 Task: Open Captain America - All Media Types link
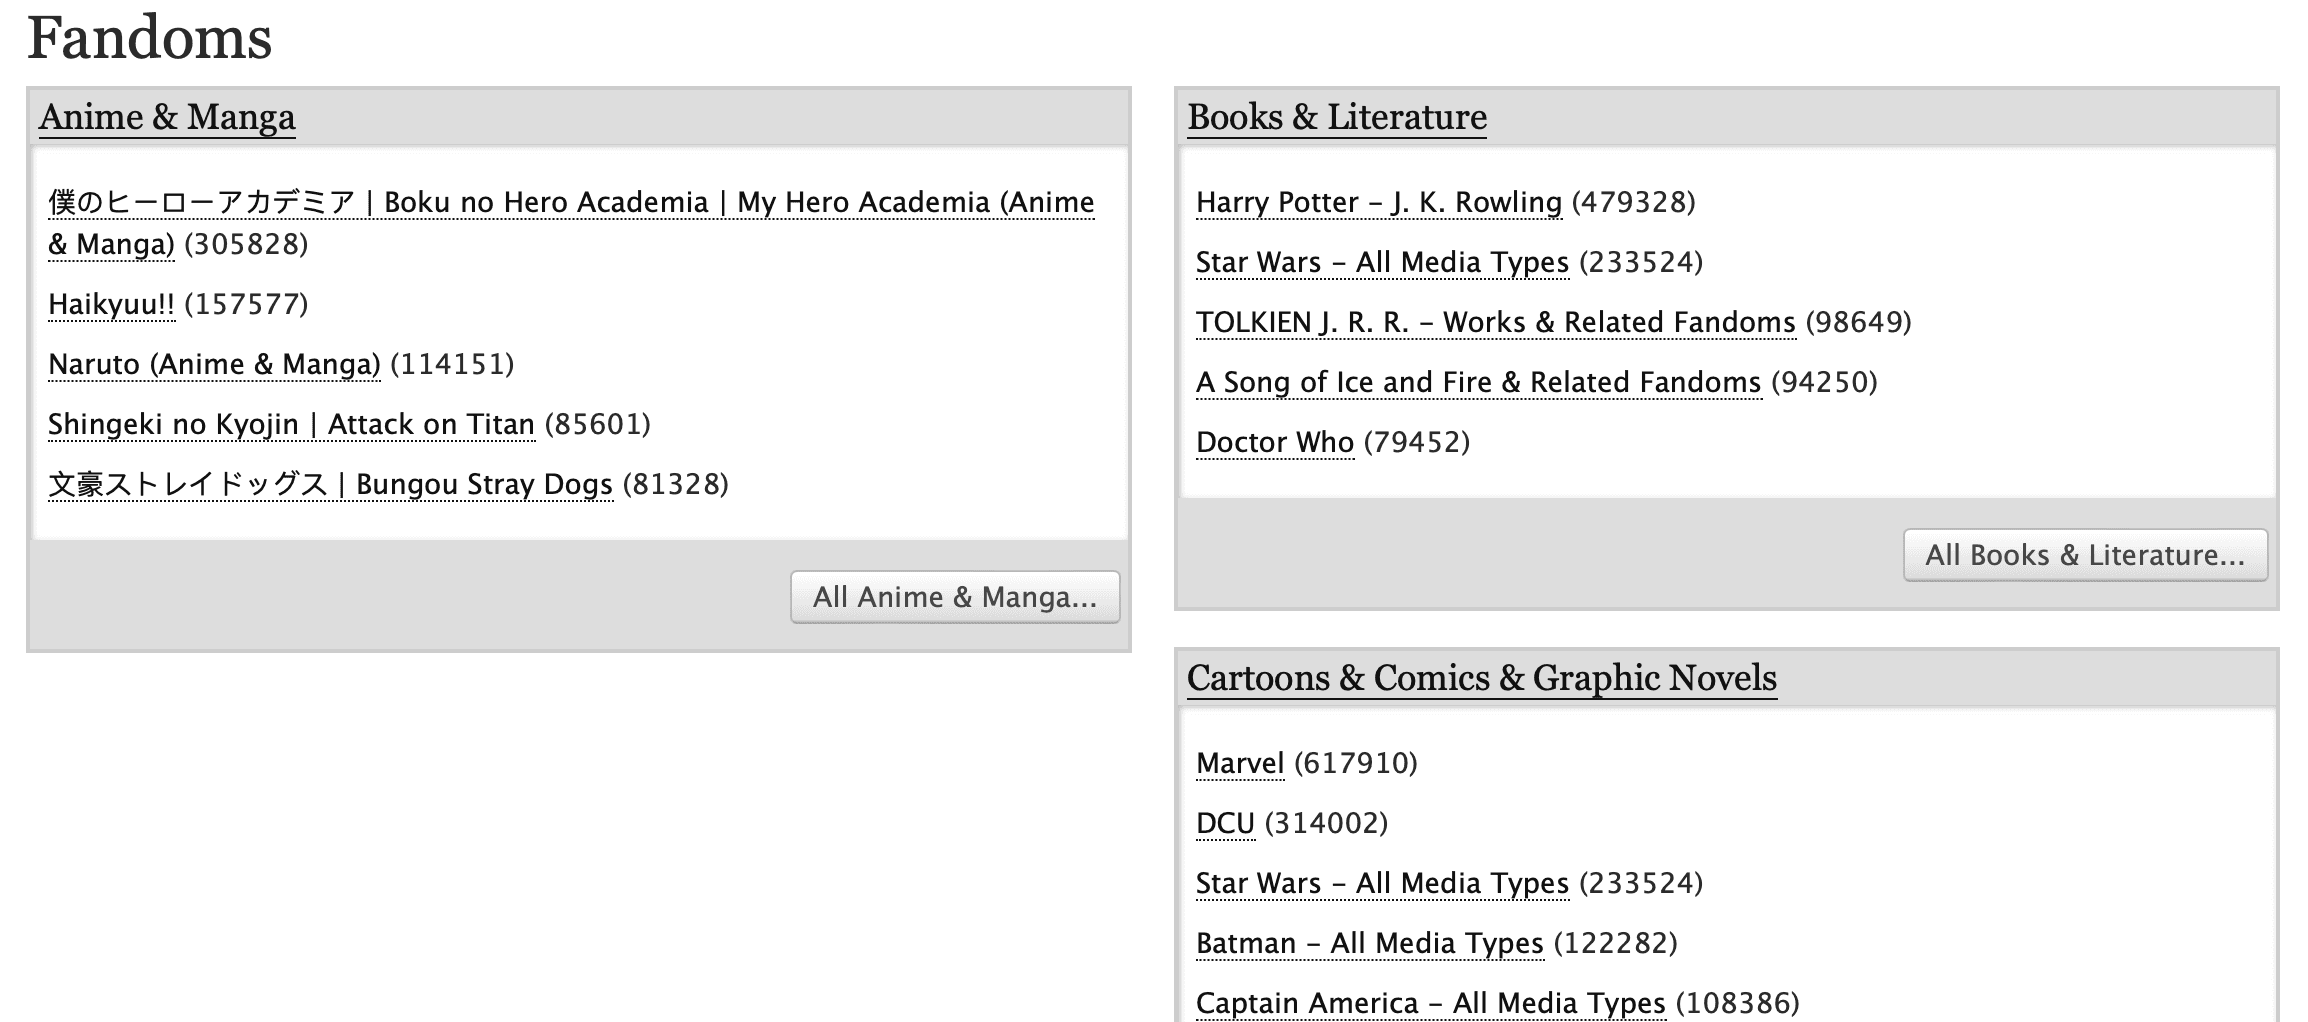1430,1003
